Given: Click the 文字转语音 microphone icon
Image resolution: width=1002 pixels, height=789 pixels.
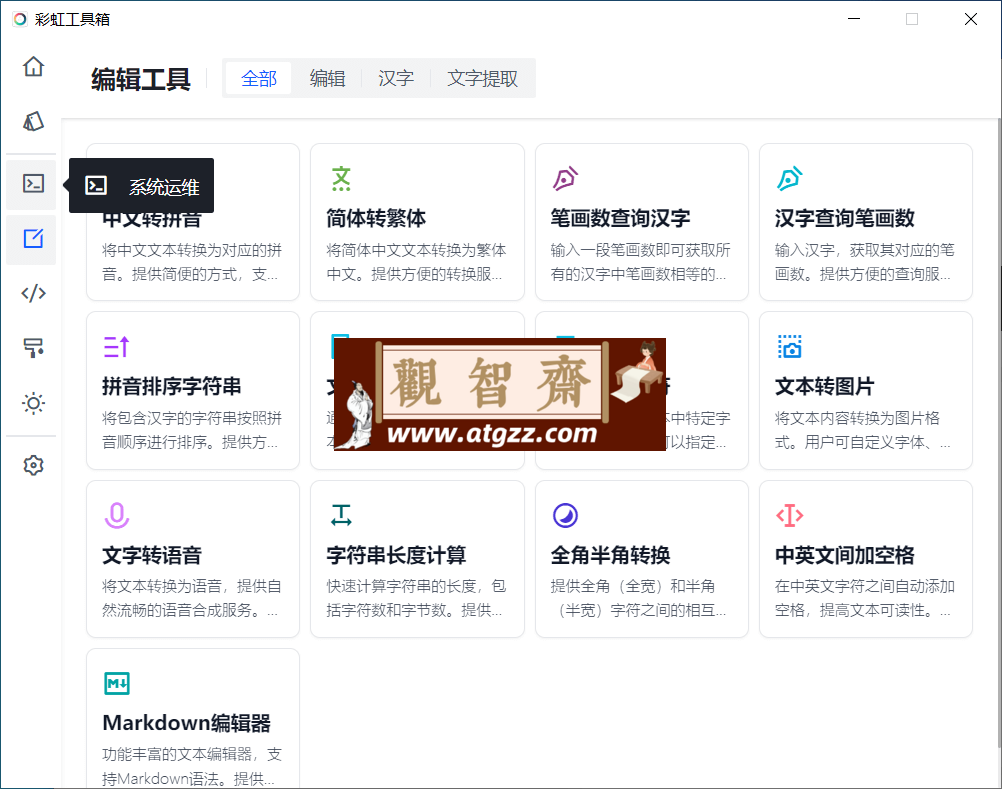Looking at the screenshot, I should pos(116,515).
